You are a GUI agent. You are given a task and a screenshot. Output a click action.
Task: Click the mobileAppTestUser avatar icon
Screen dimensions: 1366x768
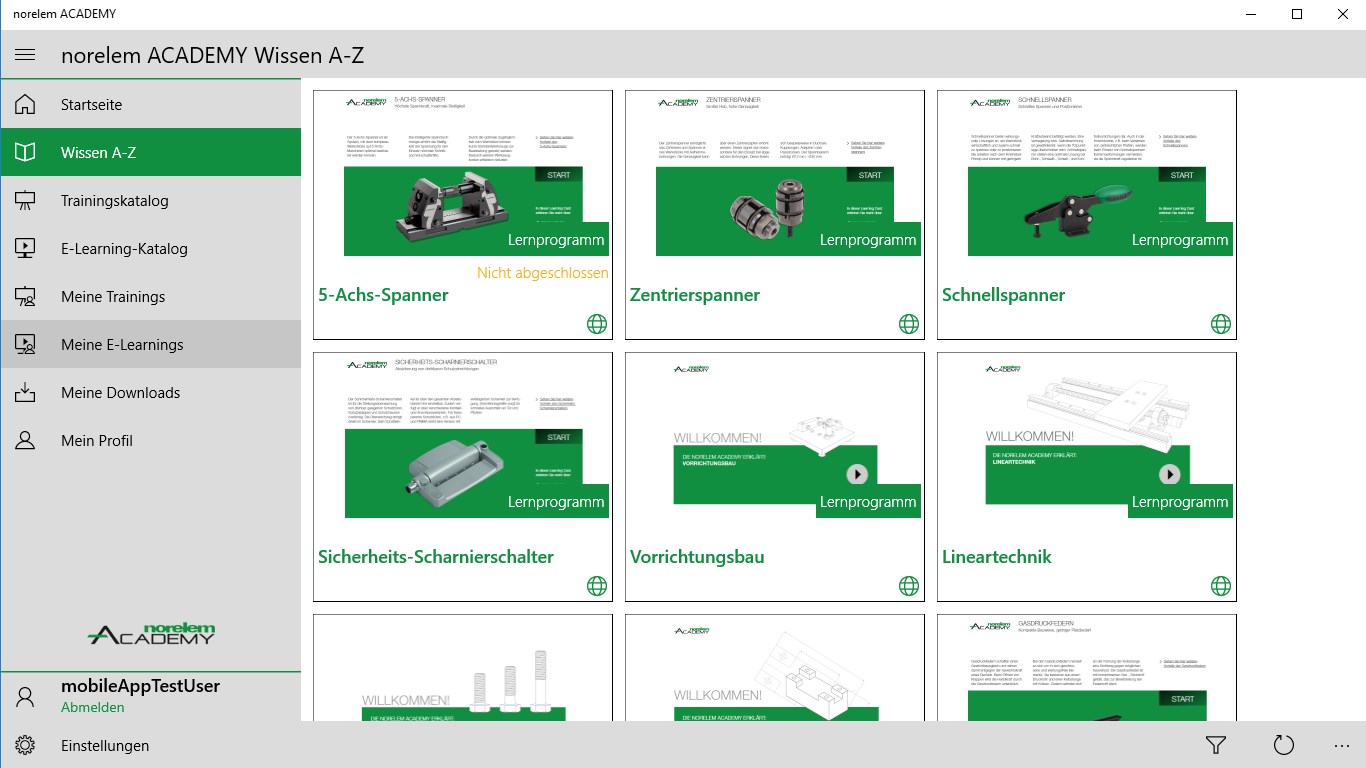point(25,697)
